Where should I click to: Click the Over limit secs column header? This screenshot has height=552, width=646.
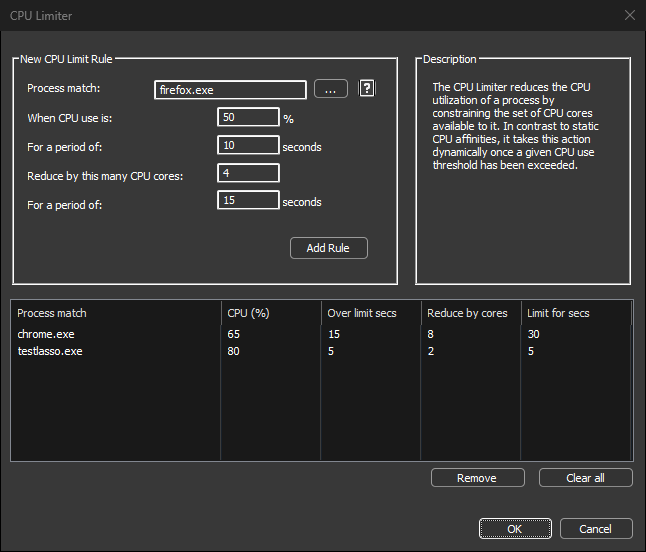(371, 313)
